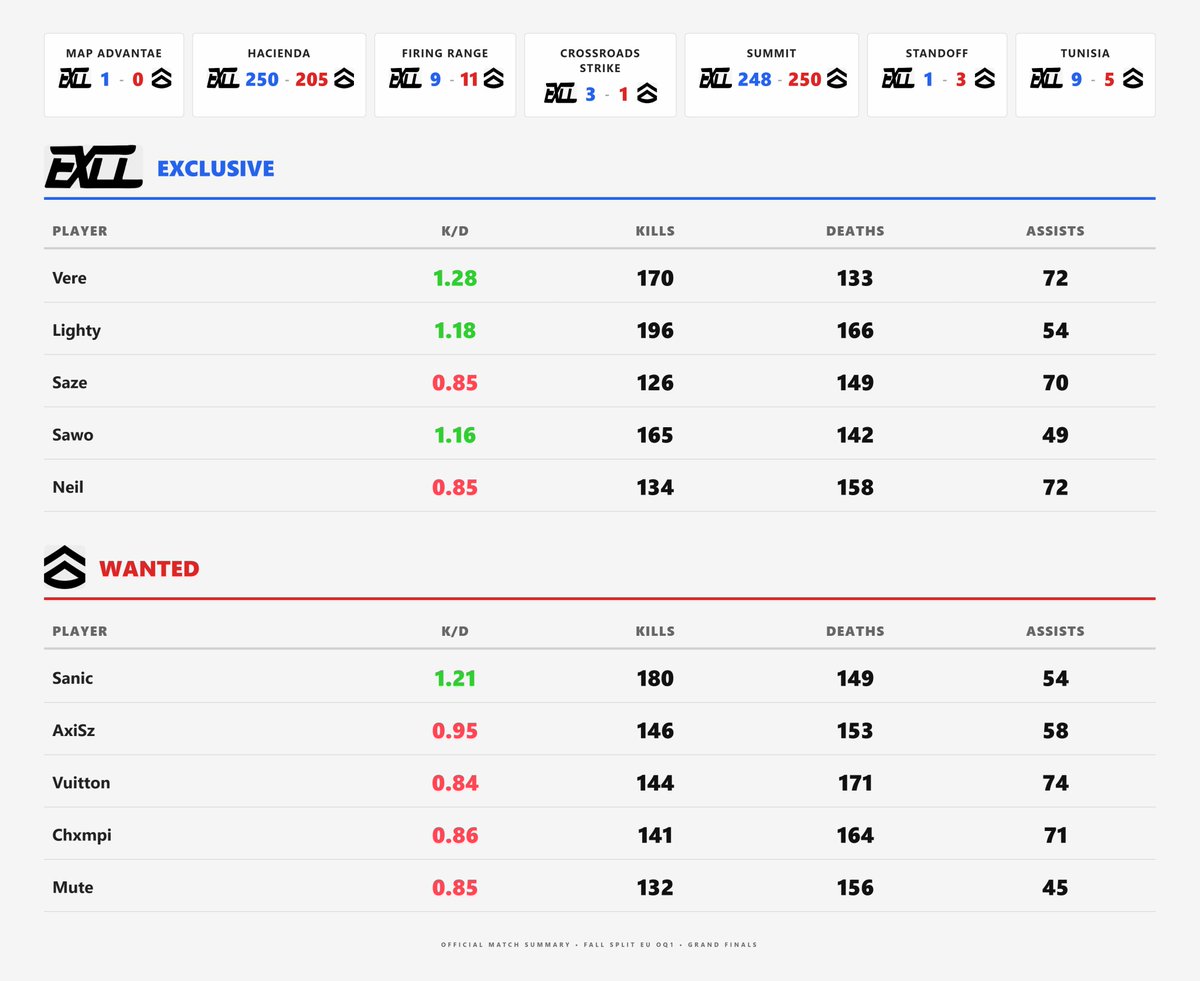
Task: Click the Wanted chevron logo in Hacienda card
Action: click(345, 79)
